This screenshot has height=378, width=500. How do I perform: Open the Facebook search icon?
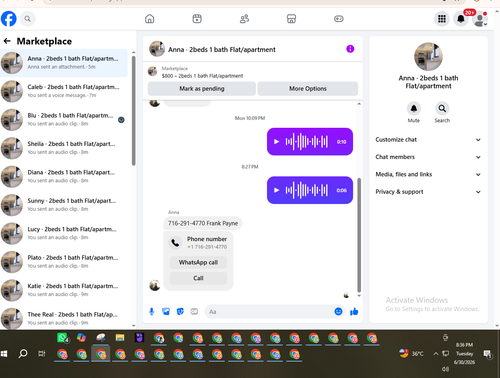pos(28,19)
